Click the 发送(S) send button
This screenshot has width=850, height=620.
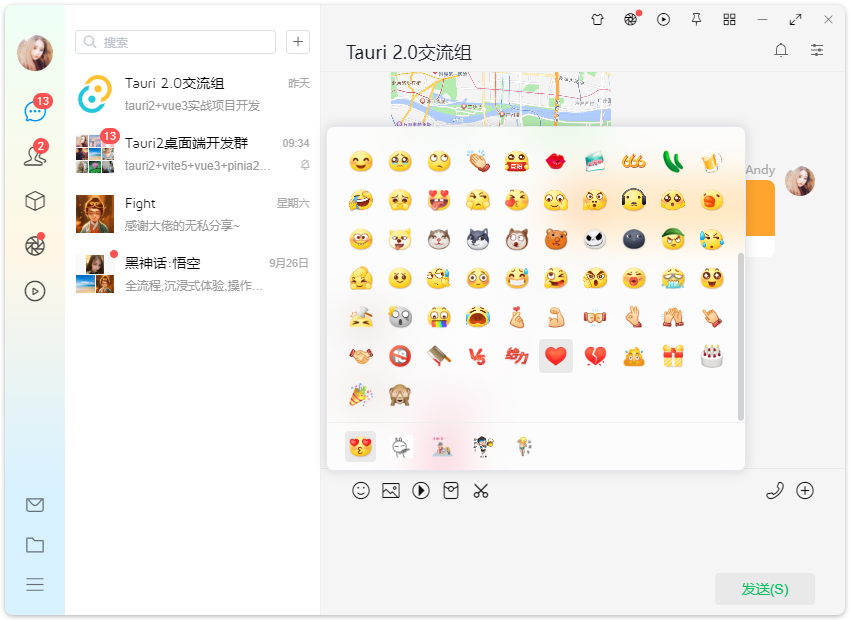[764, 589]
